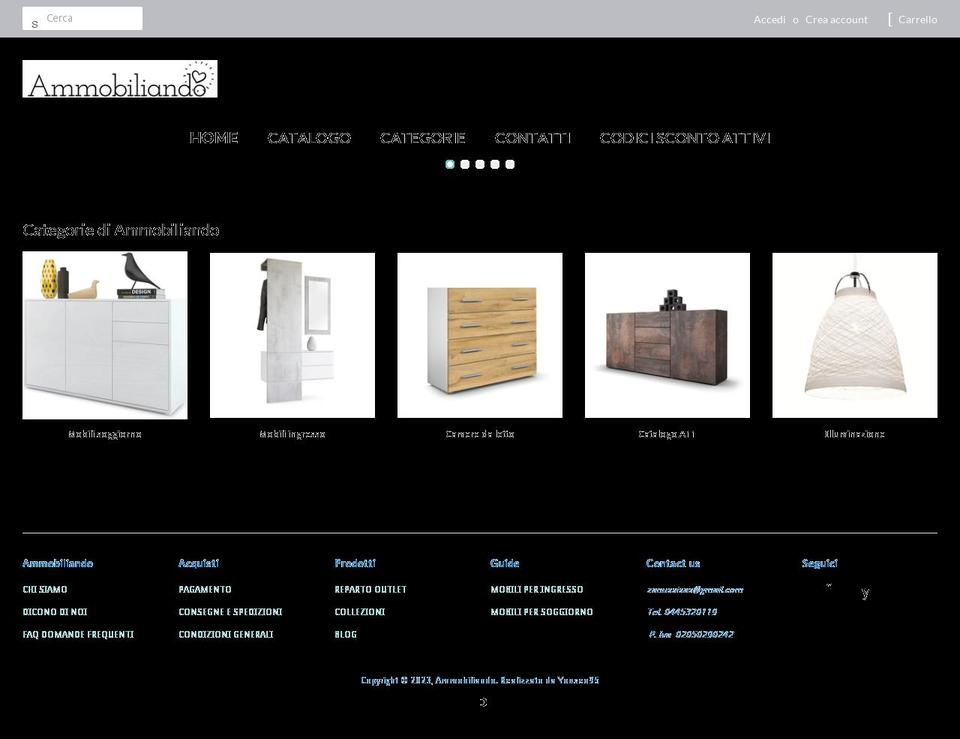
Task: Open the REPARTO OUTLET footer link
Action: (x=370, y=590)
